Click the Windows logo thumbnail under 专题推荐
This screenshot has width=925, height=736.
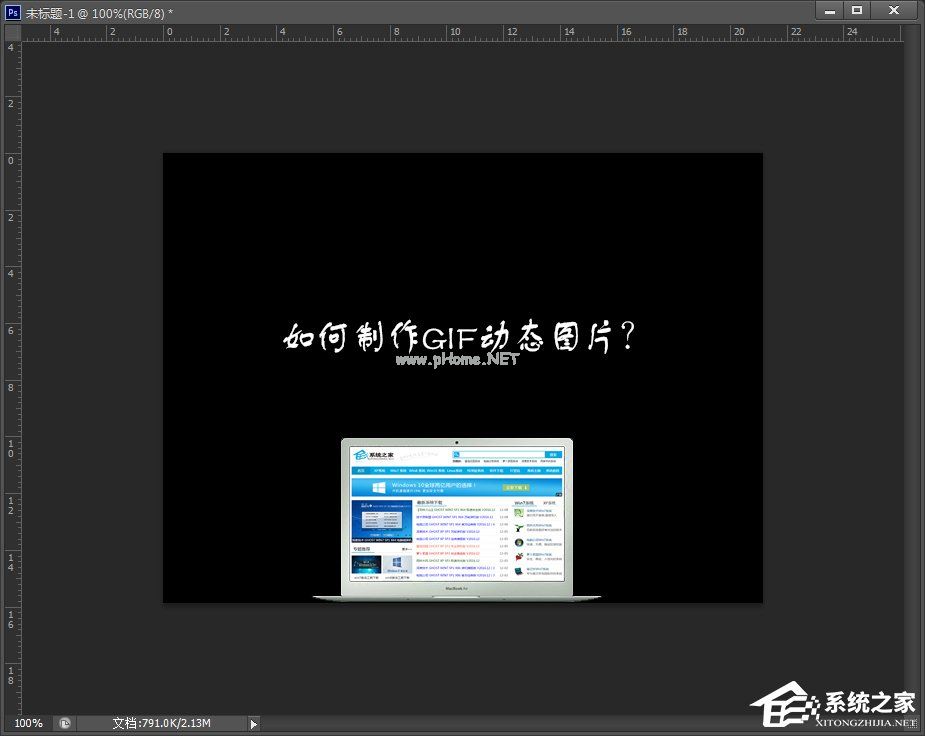395,563
